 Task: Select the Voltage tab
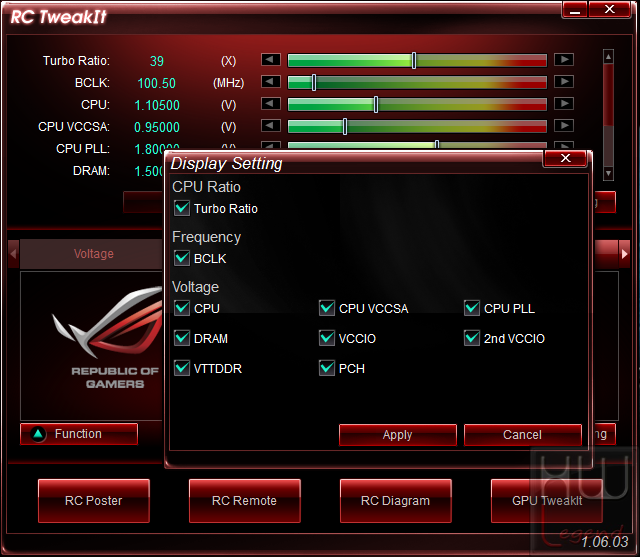click(93, 254)
